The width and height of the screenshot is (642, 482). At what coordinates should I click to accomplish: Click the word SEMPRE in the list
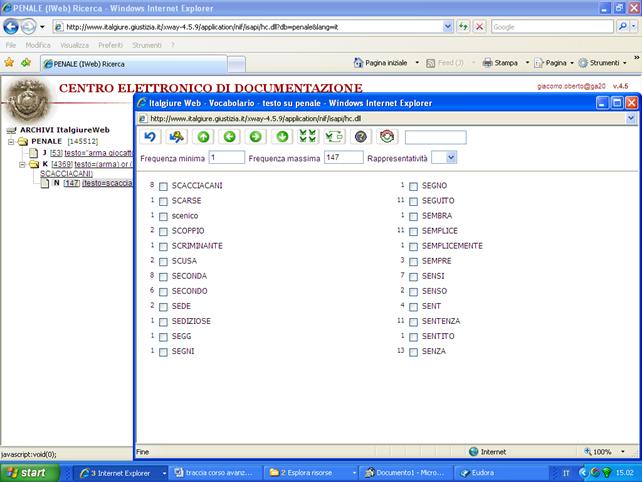[x=436, y=261]
